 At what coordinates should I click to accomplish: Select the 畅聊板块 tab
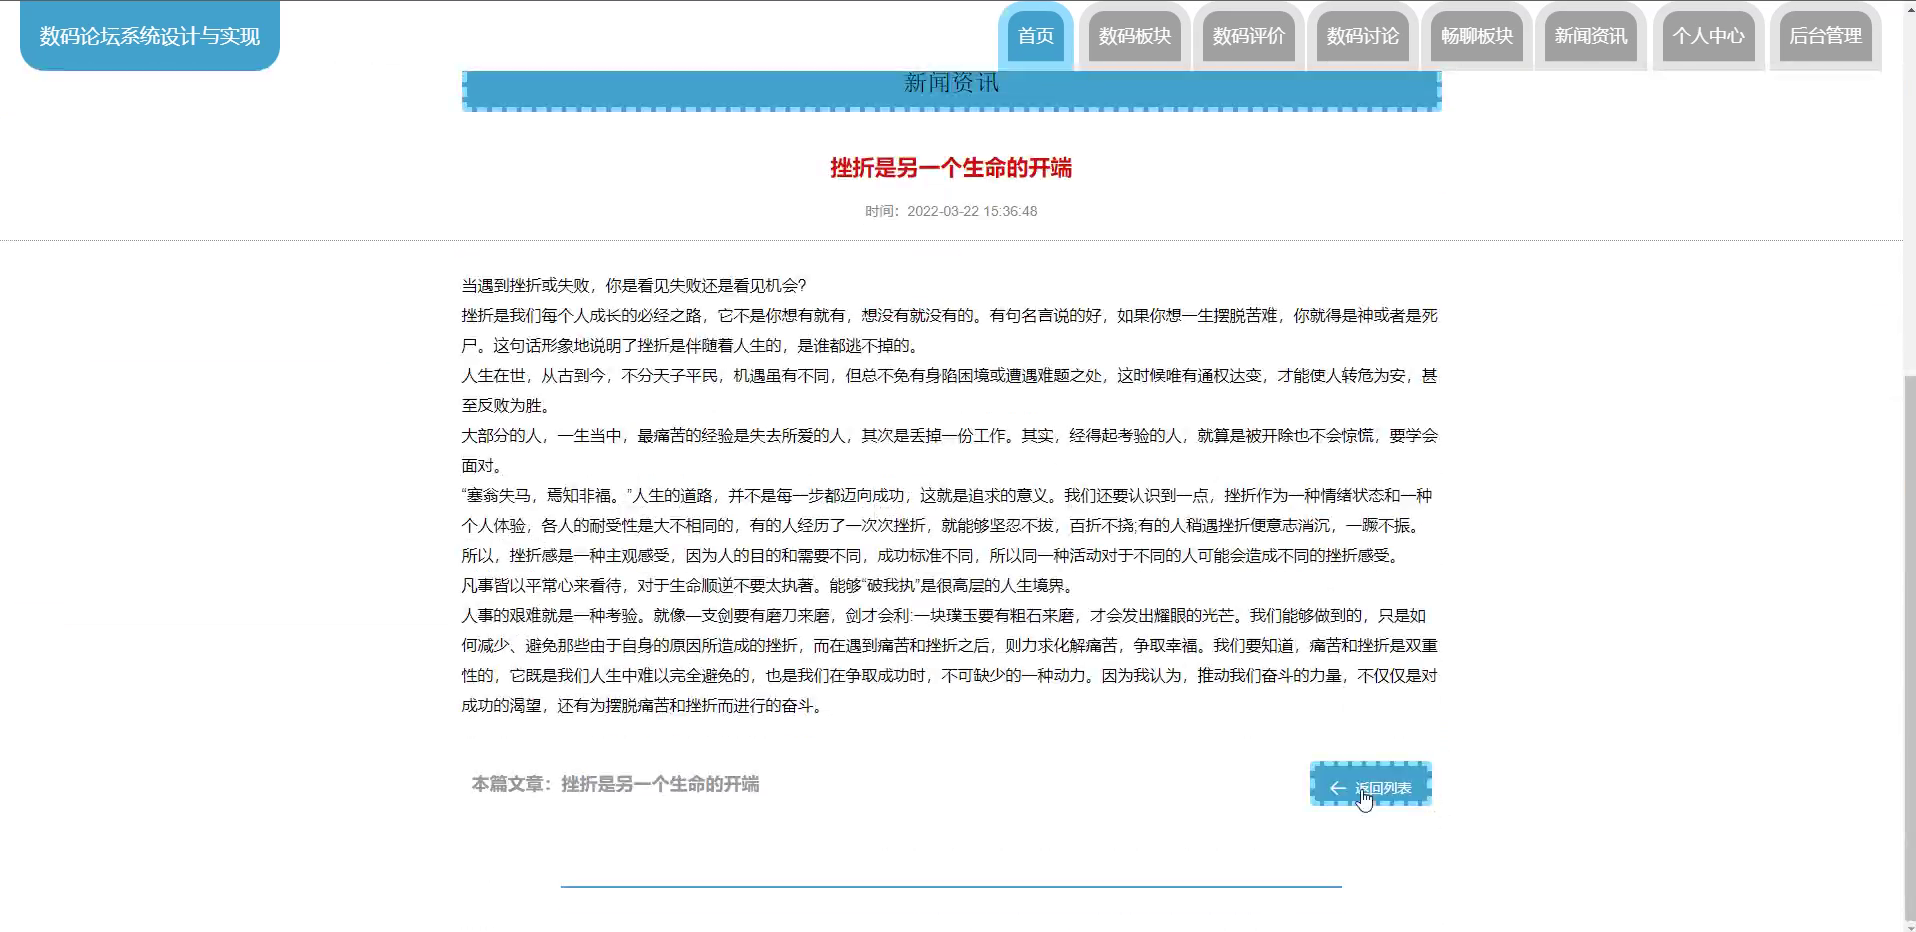coord(1476,36)
